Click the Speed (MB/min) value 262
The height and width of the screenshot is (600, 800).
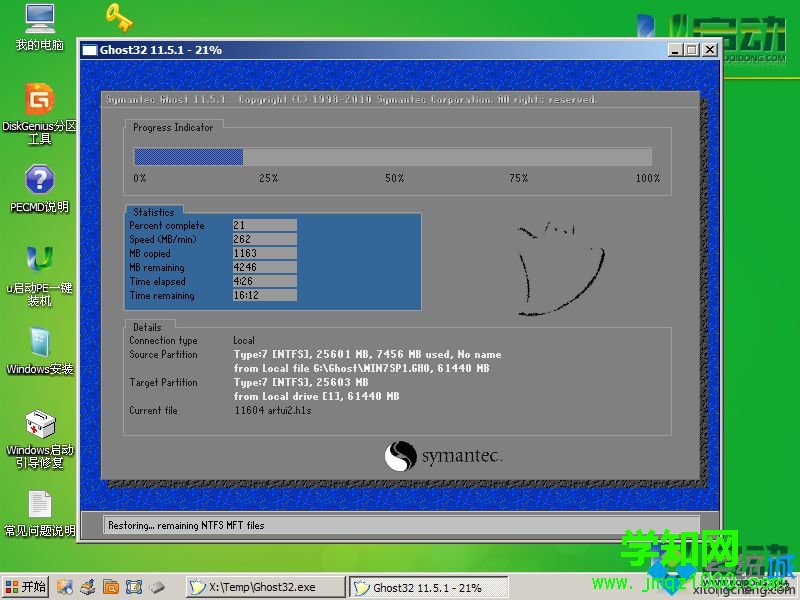[x=264, y=239]
